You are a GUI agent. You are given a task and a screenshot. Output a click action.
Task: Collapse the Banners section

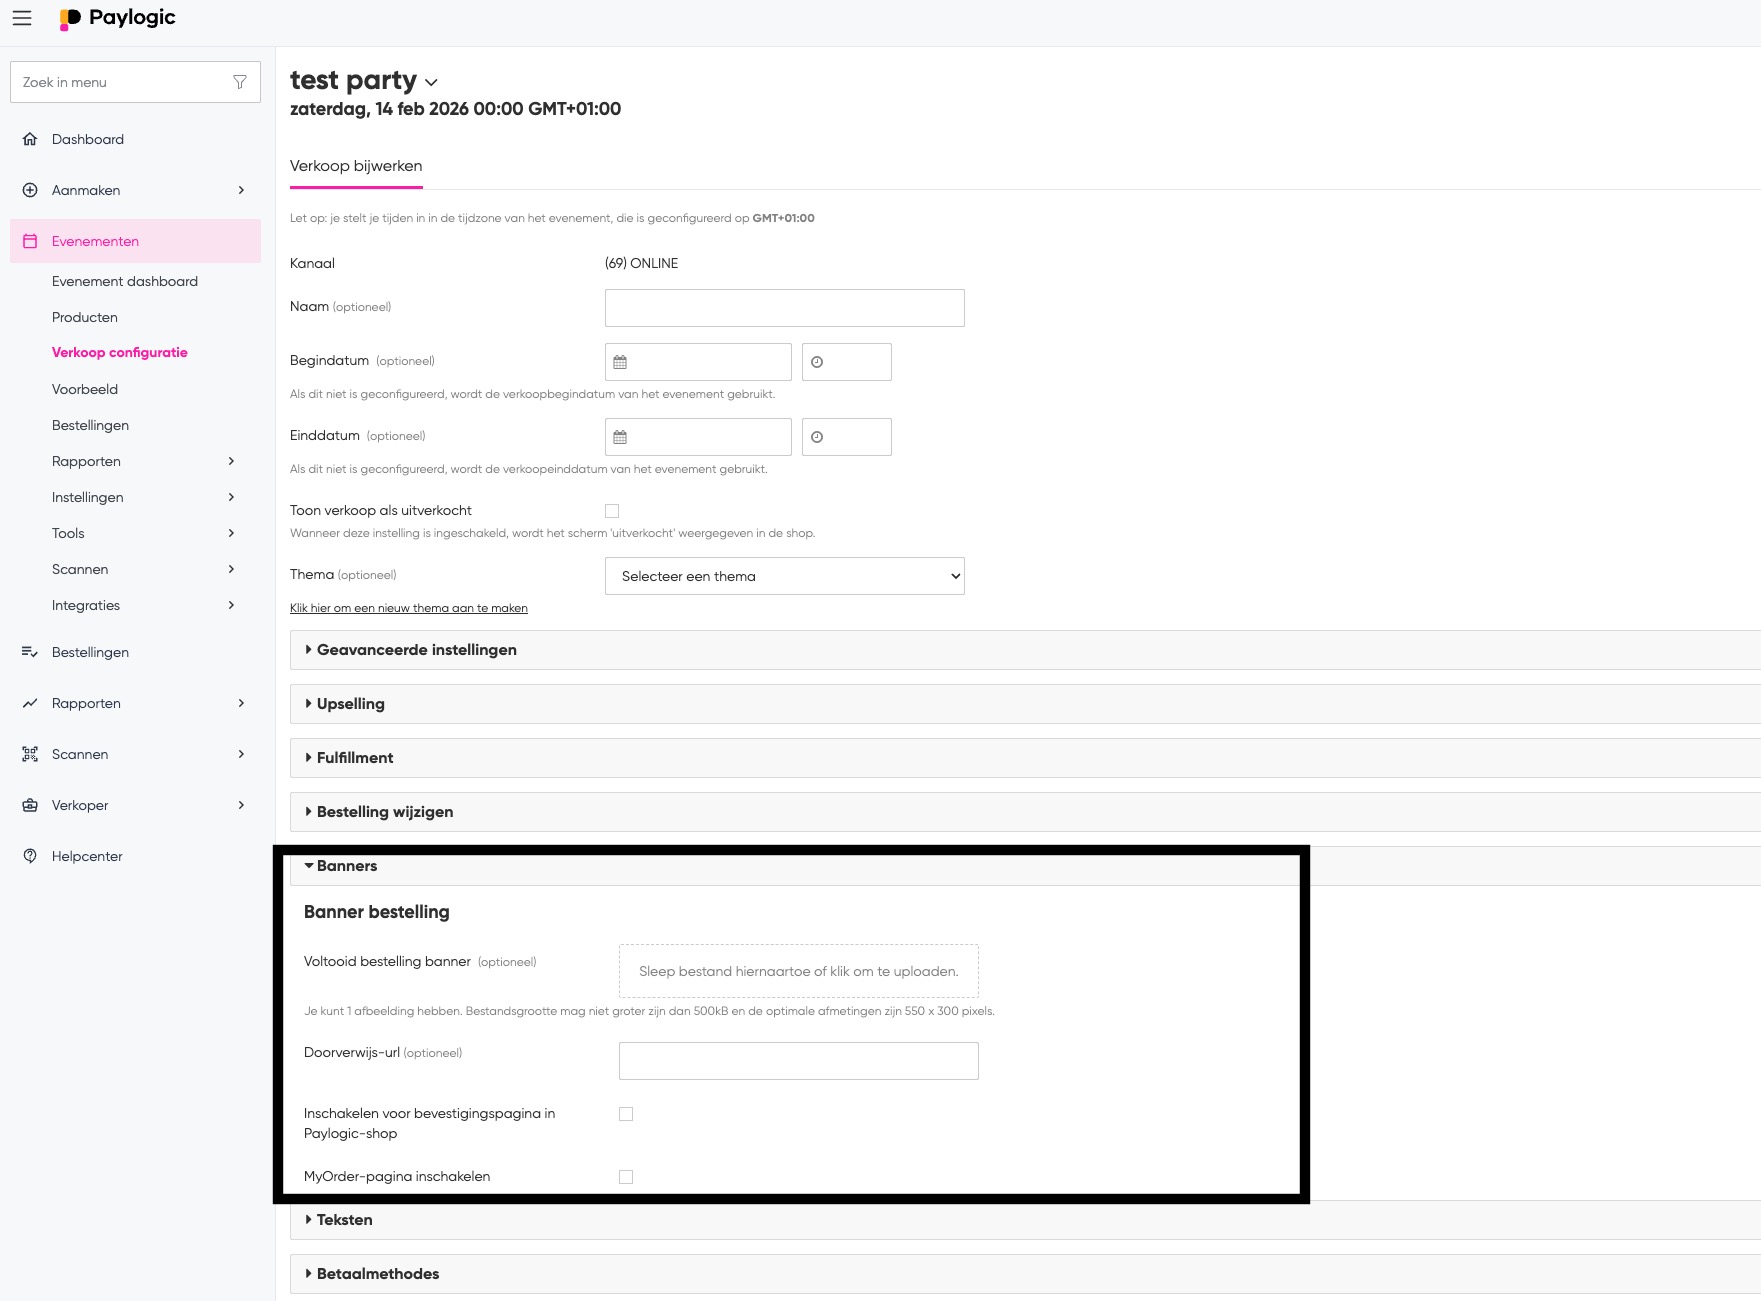[x=346, y=866]
